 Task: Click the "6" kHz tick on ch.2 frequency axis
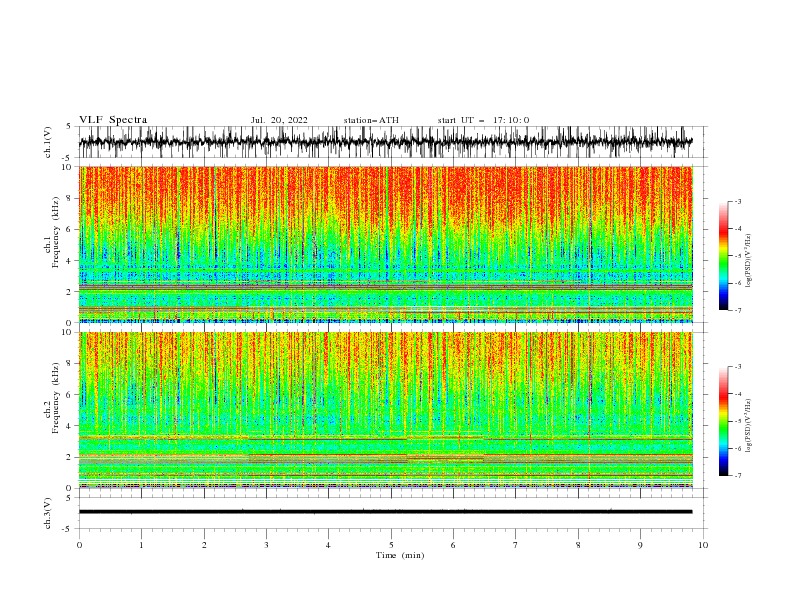(x=71, y=395)
